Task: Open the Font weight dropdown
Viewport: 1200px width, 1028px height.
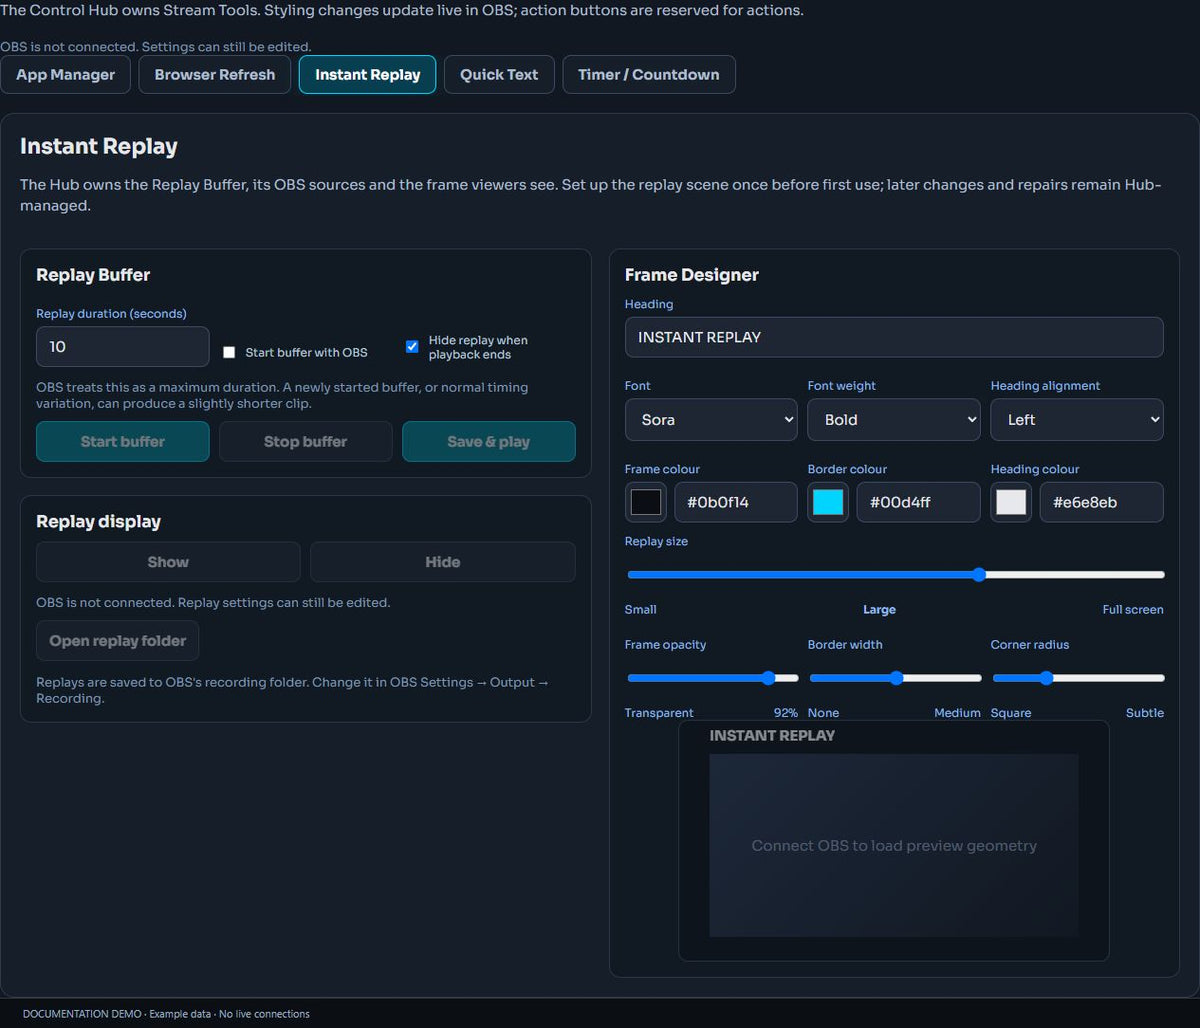Action: pos(894,420)
